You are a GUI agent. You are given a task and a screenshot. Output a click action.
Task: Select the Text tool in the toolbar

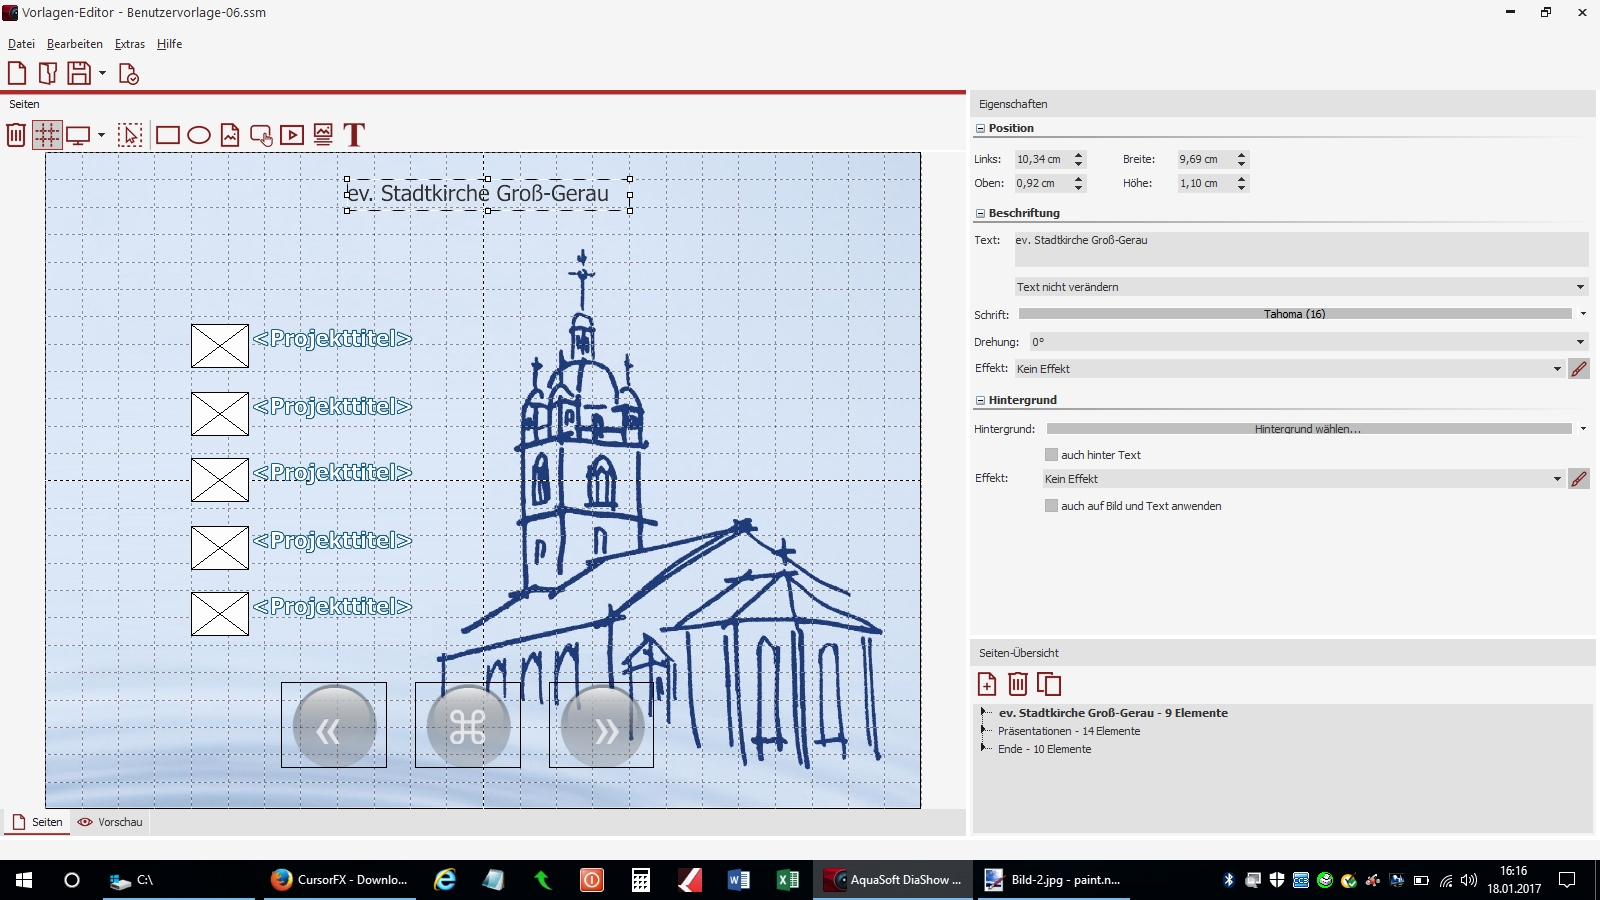point(354,135)
